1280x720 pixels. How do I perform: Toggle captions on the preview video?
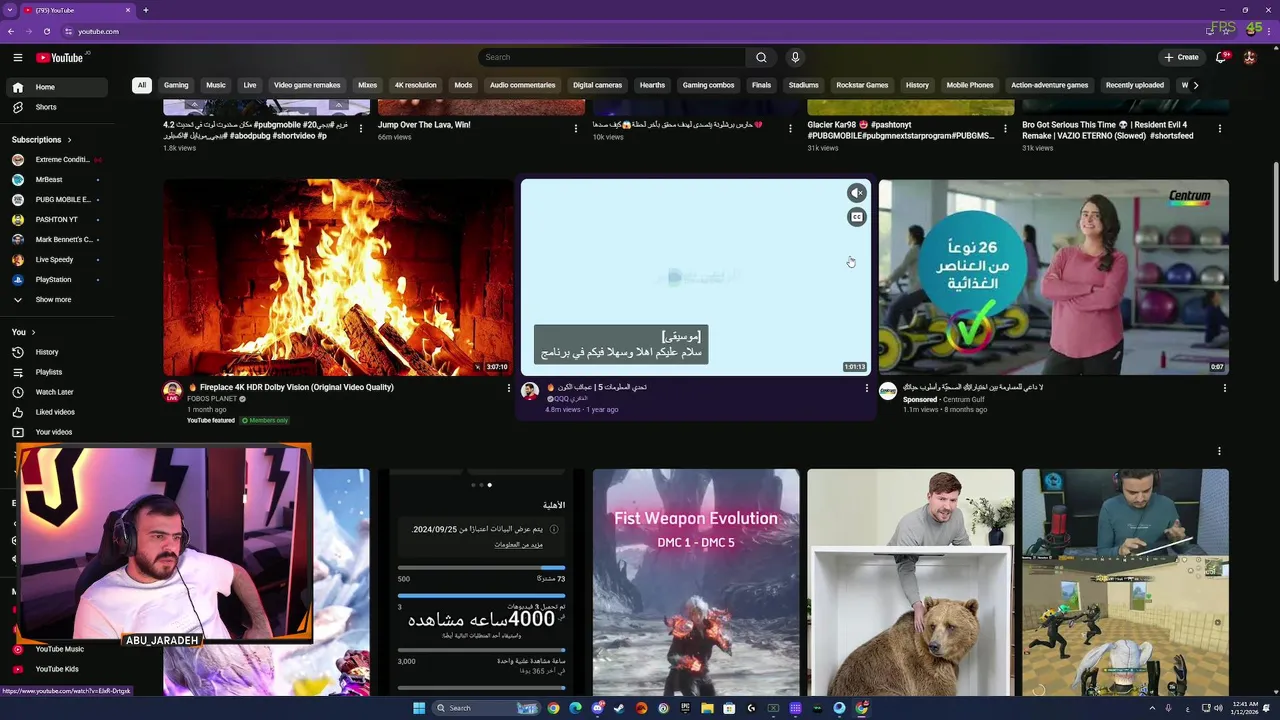857,217
